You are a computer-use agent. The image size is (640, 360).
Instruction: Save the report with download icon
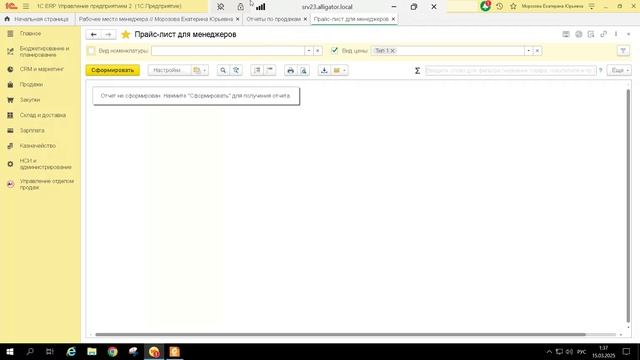tap(324, 70)
